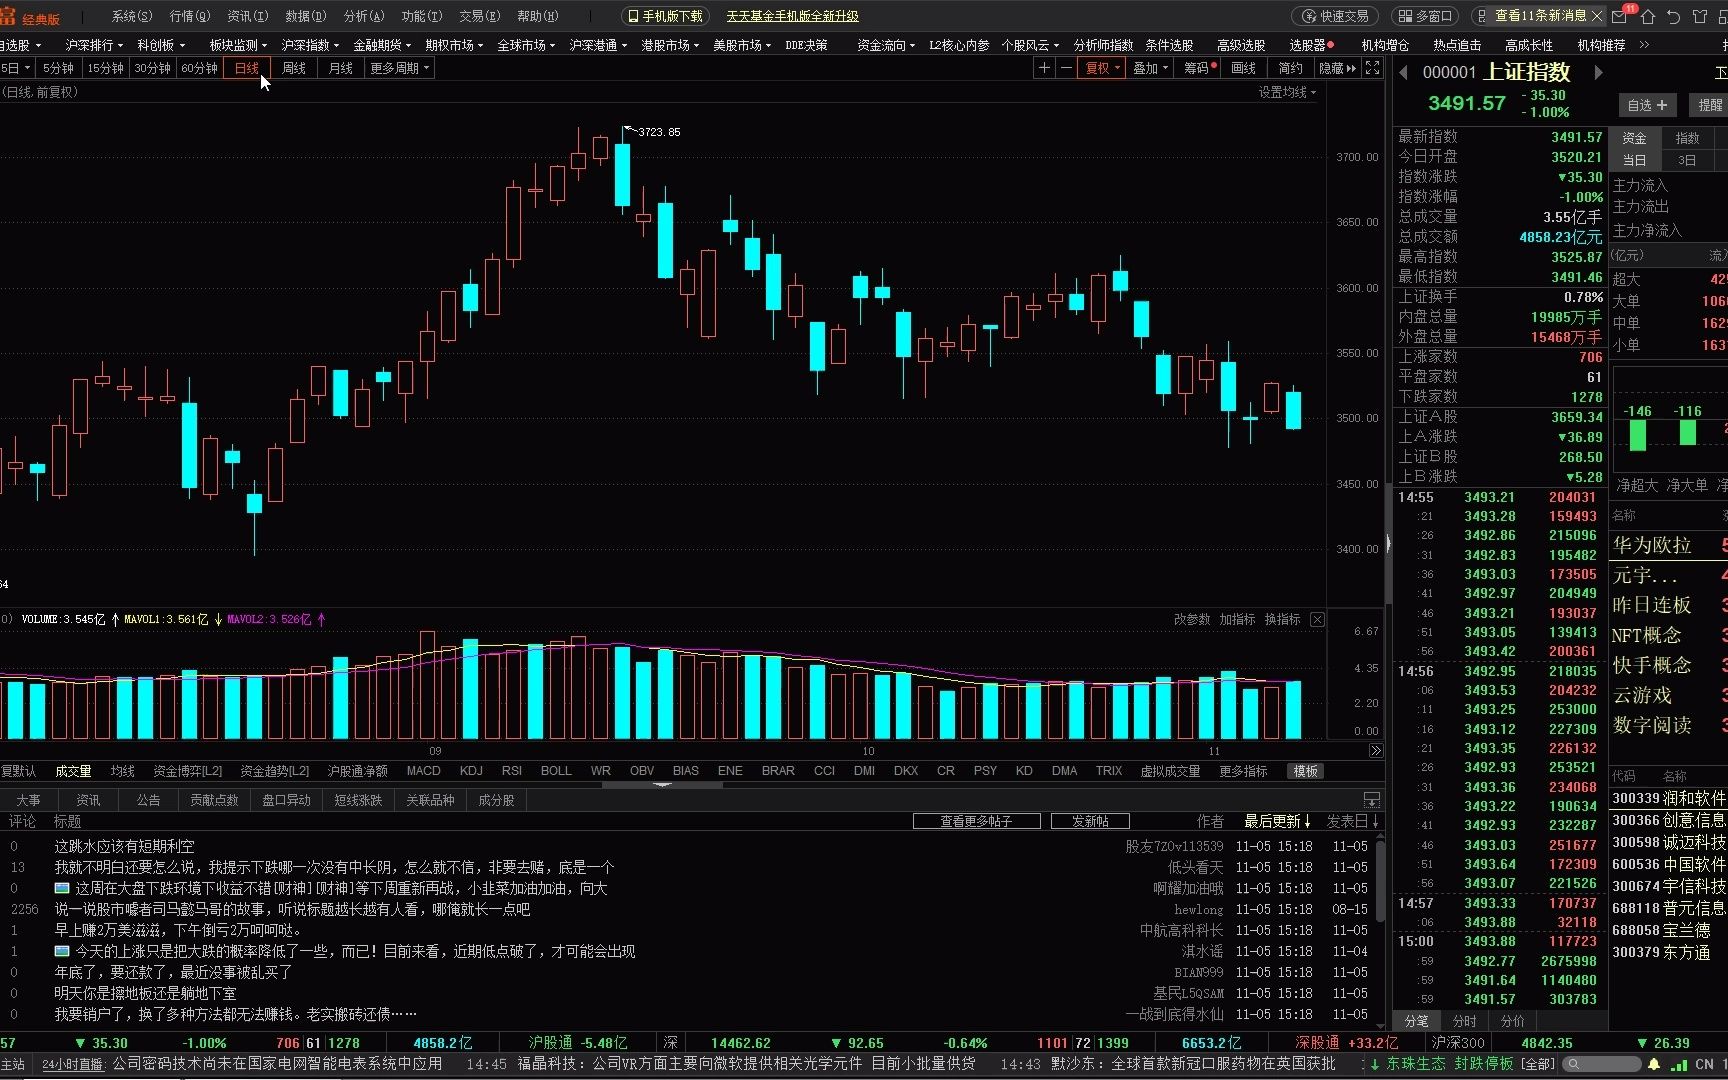This screenshot has width=1728, height=1080.
Task: Select 3日 fund flow period
Action: click(x=1687, y=160)
